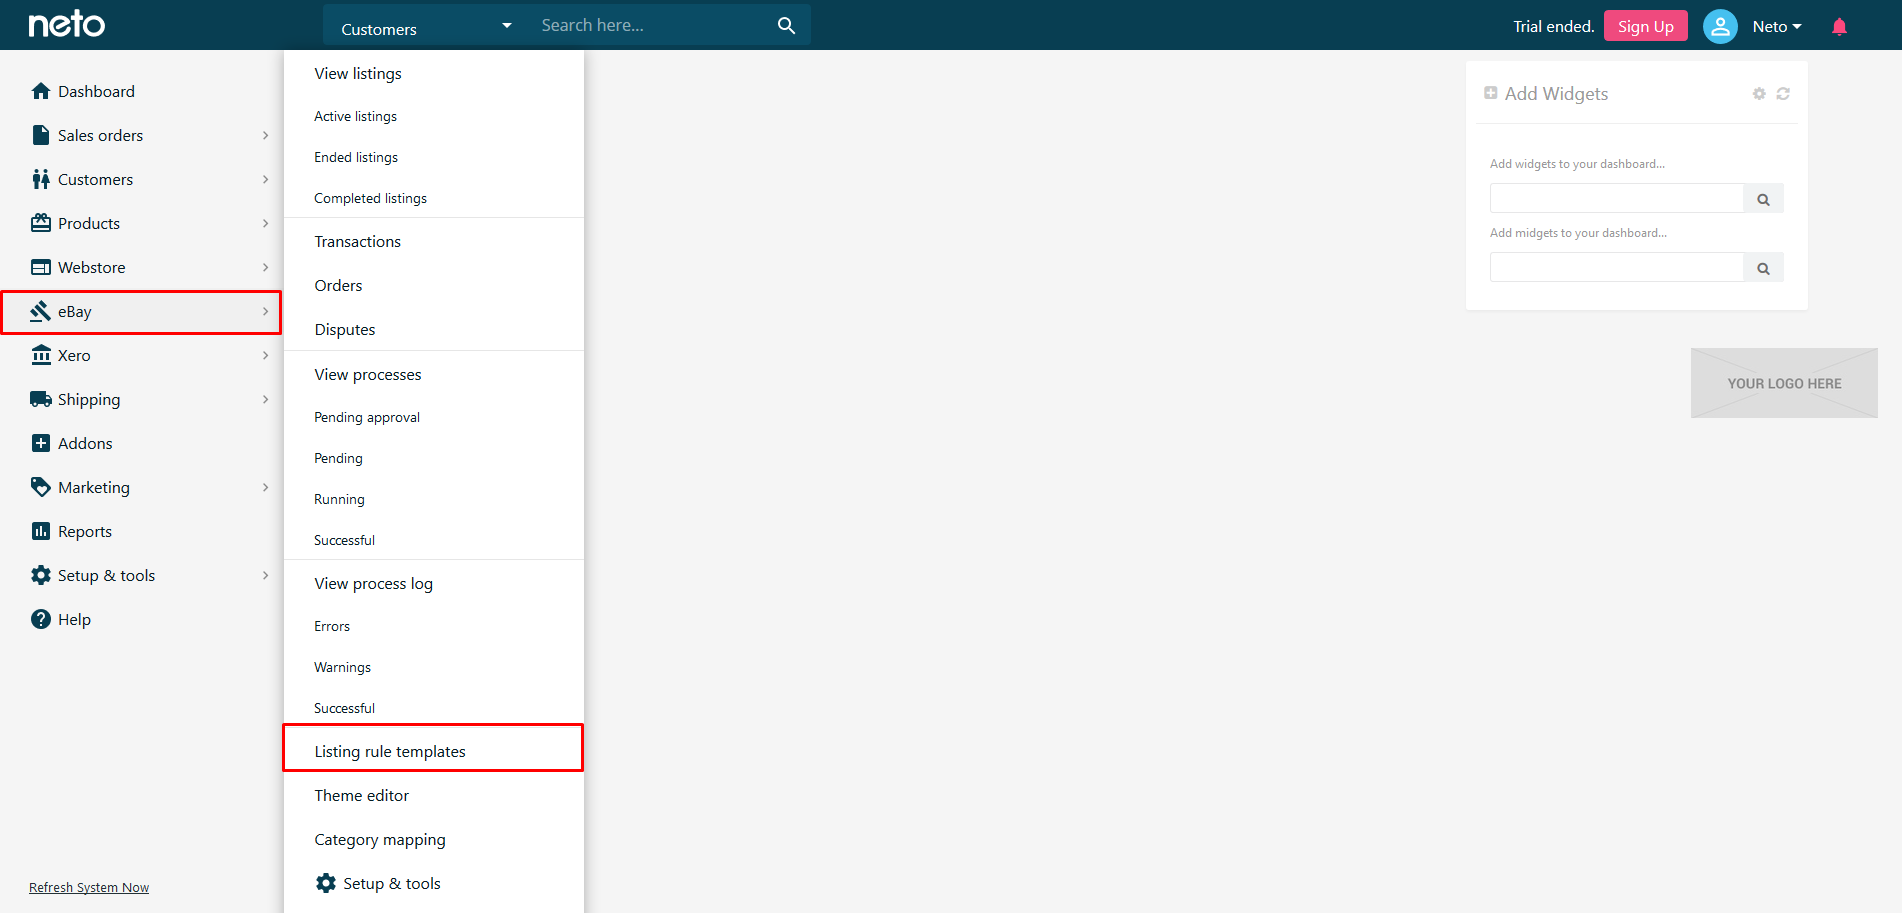The width and height of the screenshot is (1902, 913).
Task: Click the Neto logo
Action: [x=67, y=24]
